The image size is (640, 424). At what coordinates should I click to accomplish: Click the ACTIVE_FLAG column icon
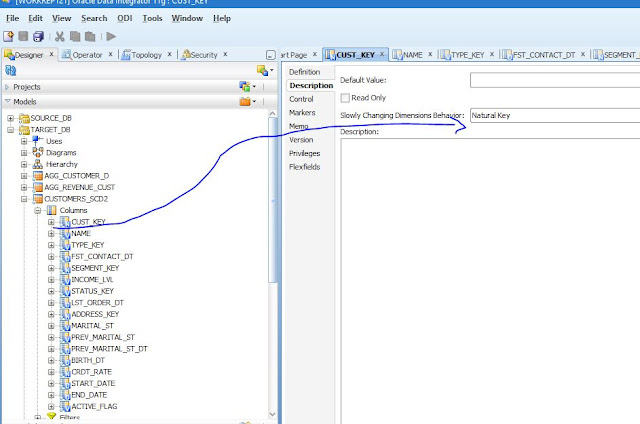click(x=65, y=406)
